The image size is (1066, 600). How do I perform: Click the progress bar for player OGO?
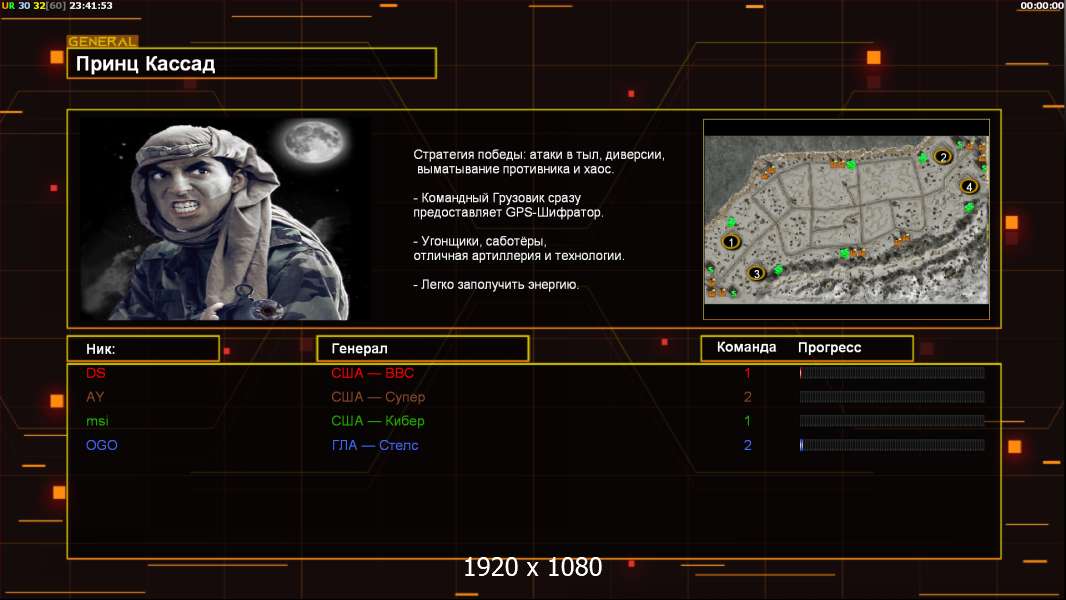[892, 445]
